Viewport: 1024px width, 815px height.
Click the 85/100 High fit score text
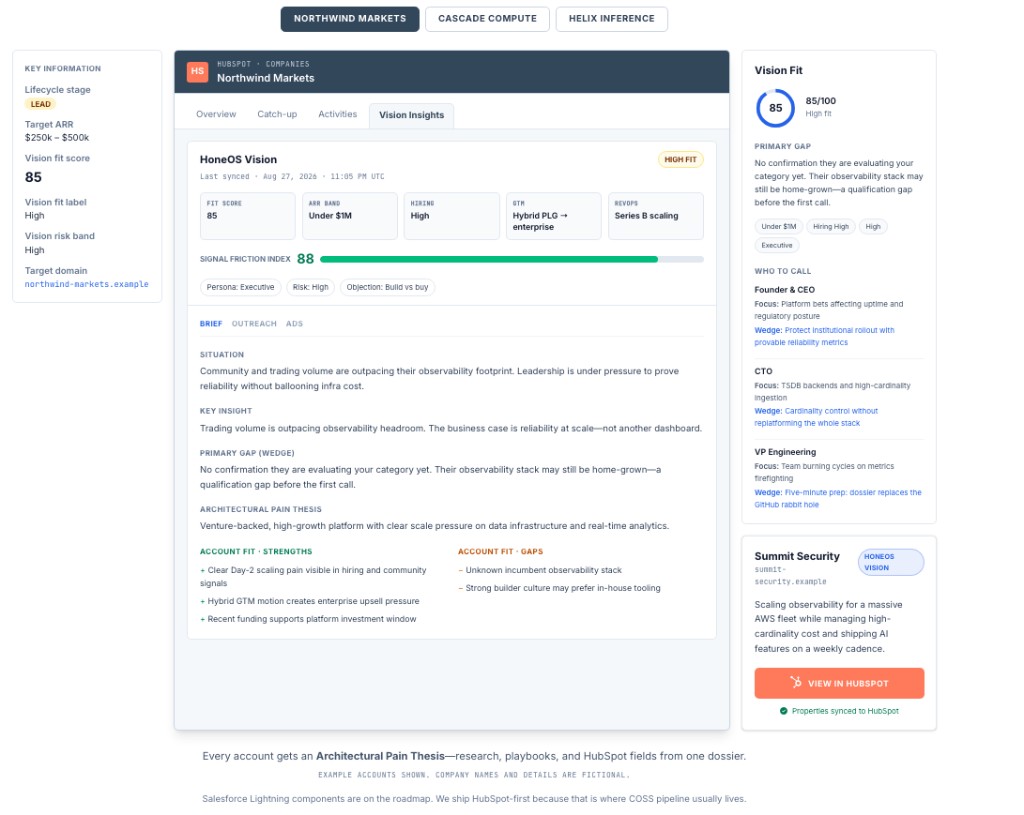(x=820, y=106)
